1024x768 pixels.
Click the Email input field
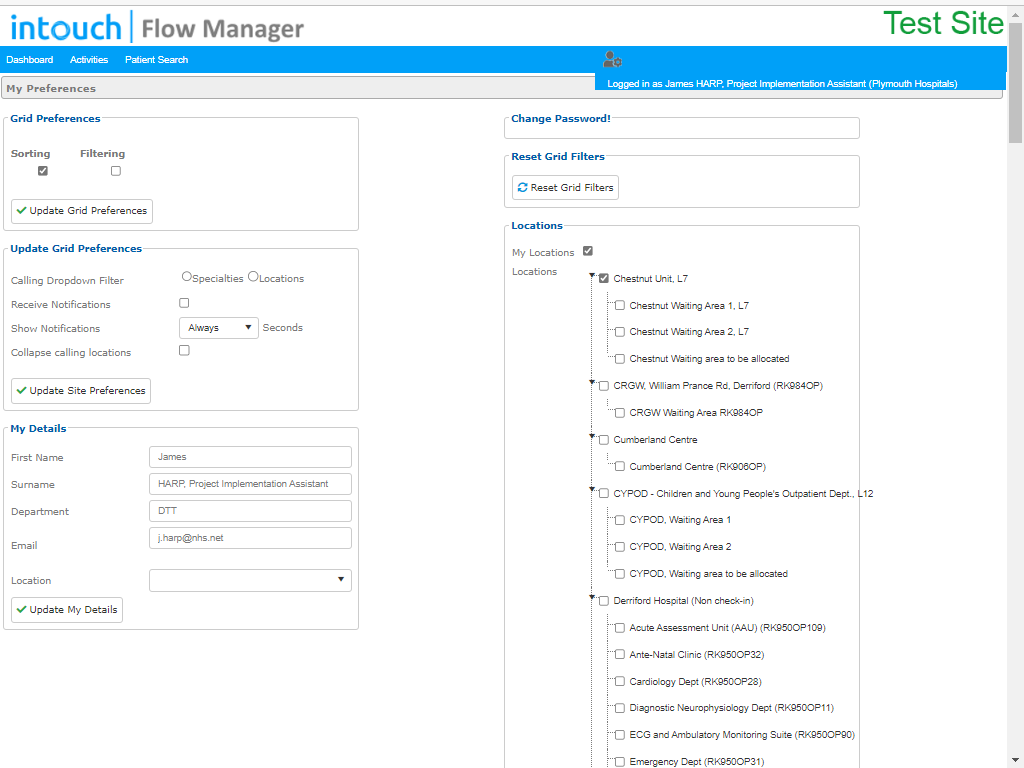coord(250,538)
